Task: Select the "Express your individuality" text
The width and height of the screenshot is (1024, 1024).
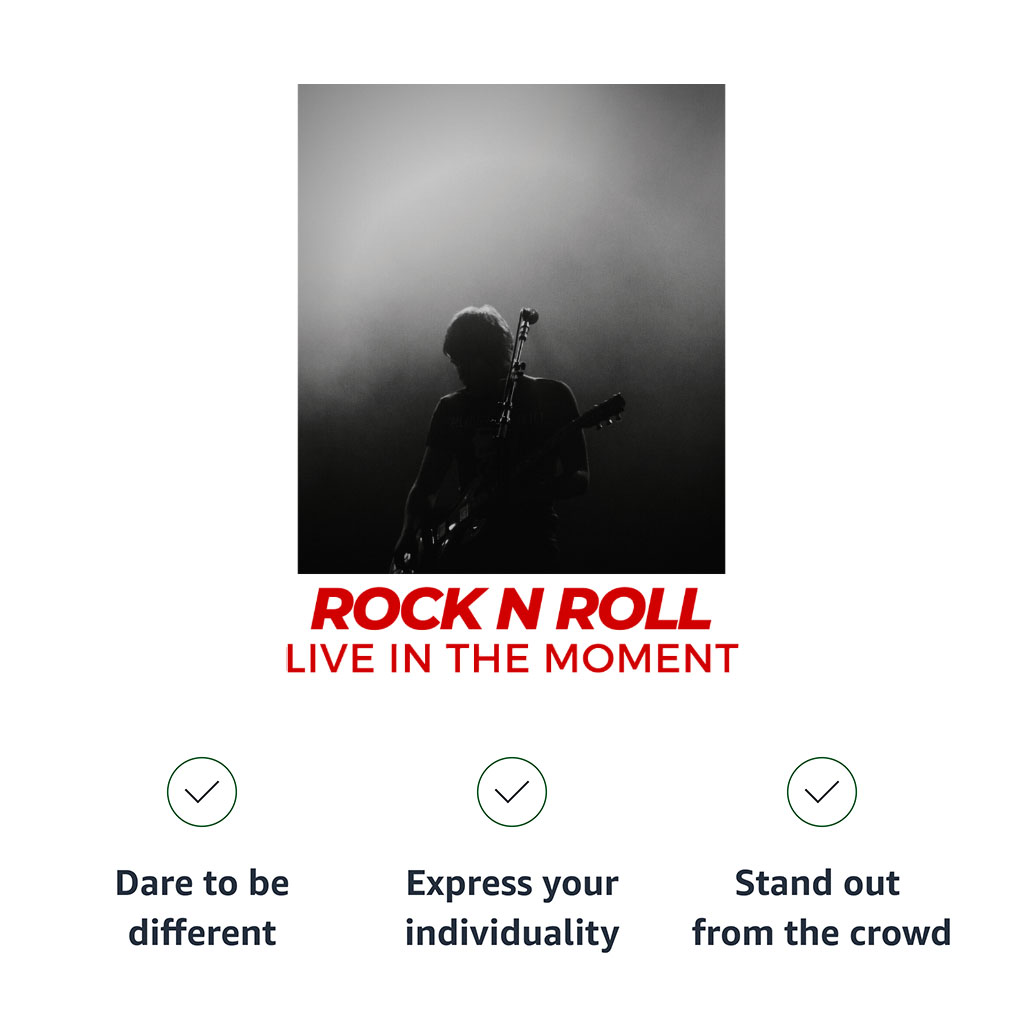Action: coord(512,908)
